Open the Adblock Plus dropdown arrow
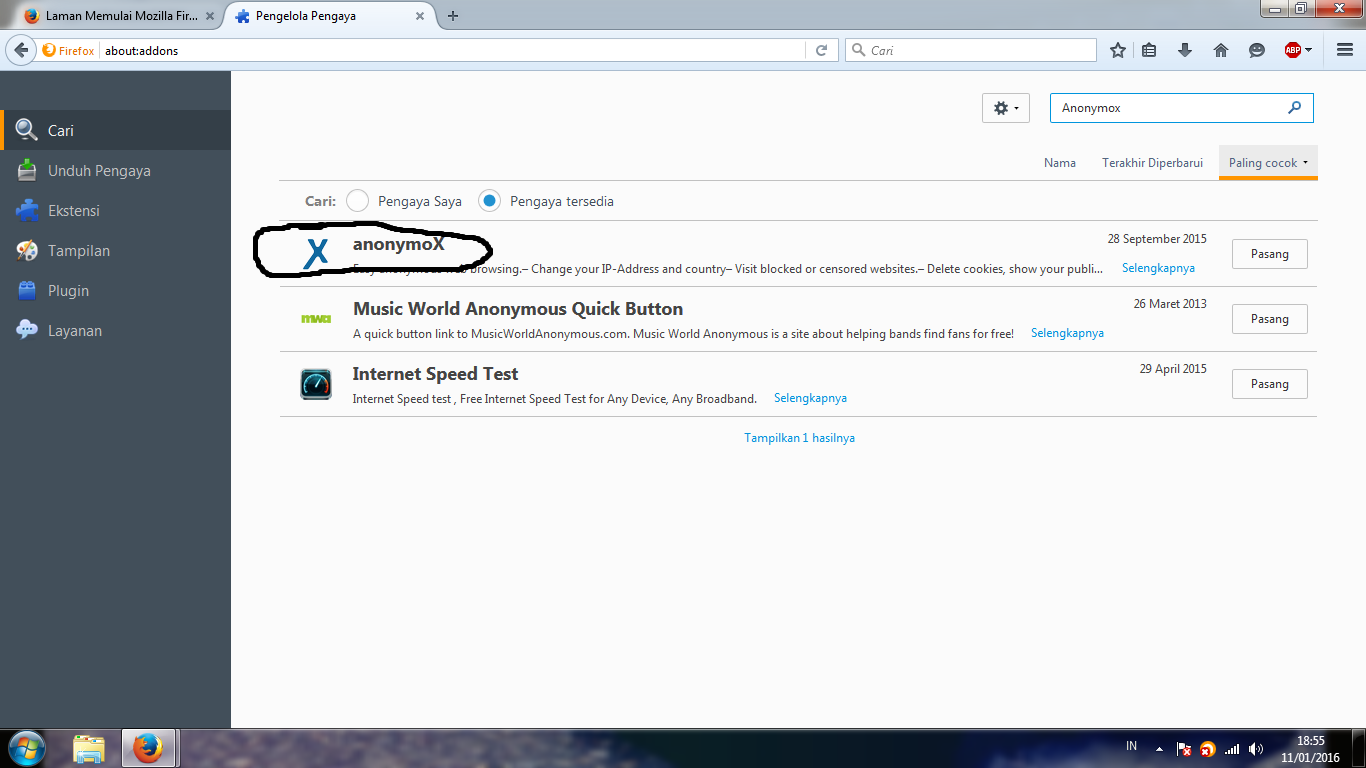The width and height of the screenshot is (1366, 768). pyautogui.click(x=1309, y=50)
